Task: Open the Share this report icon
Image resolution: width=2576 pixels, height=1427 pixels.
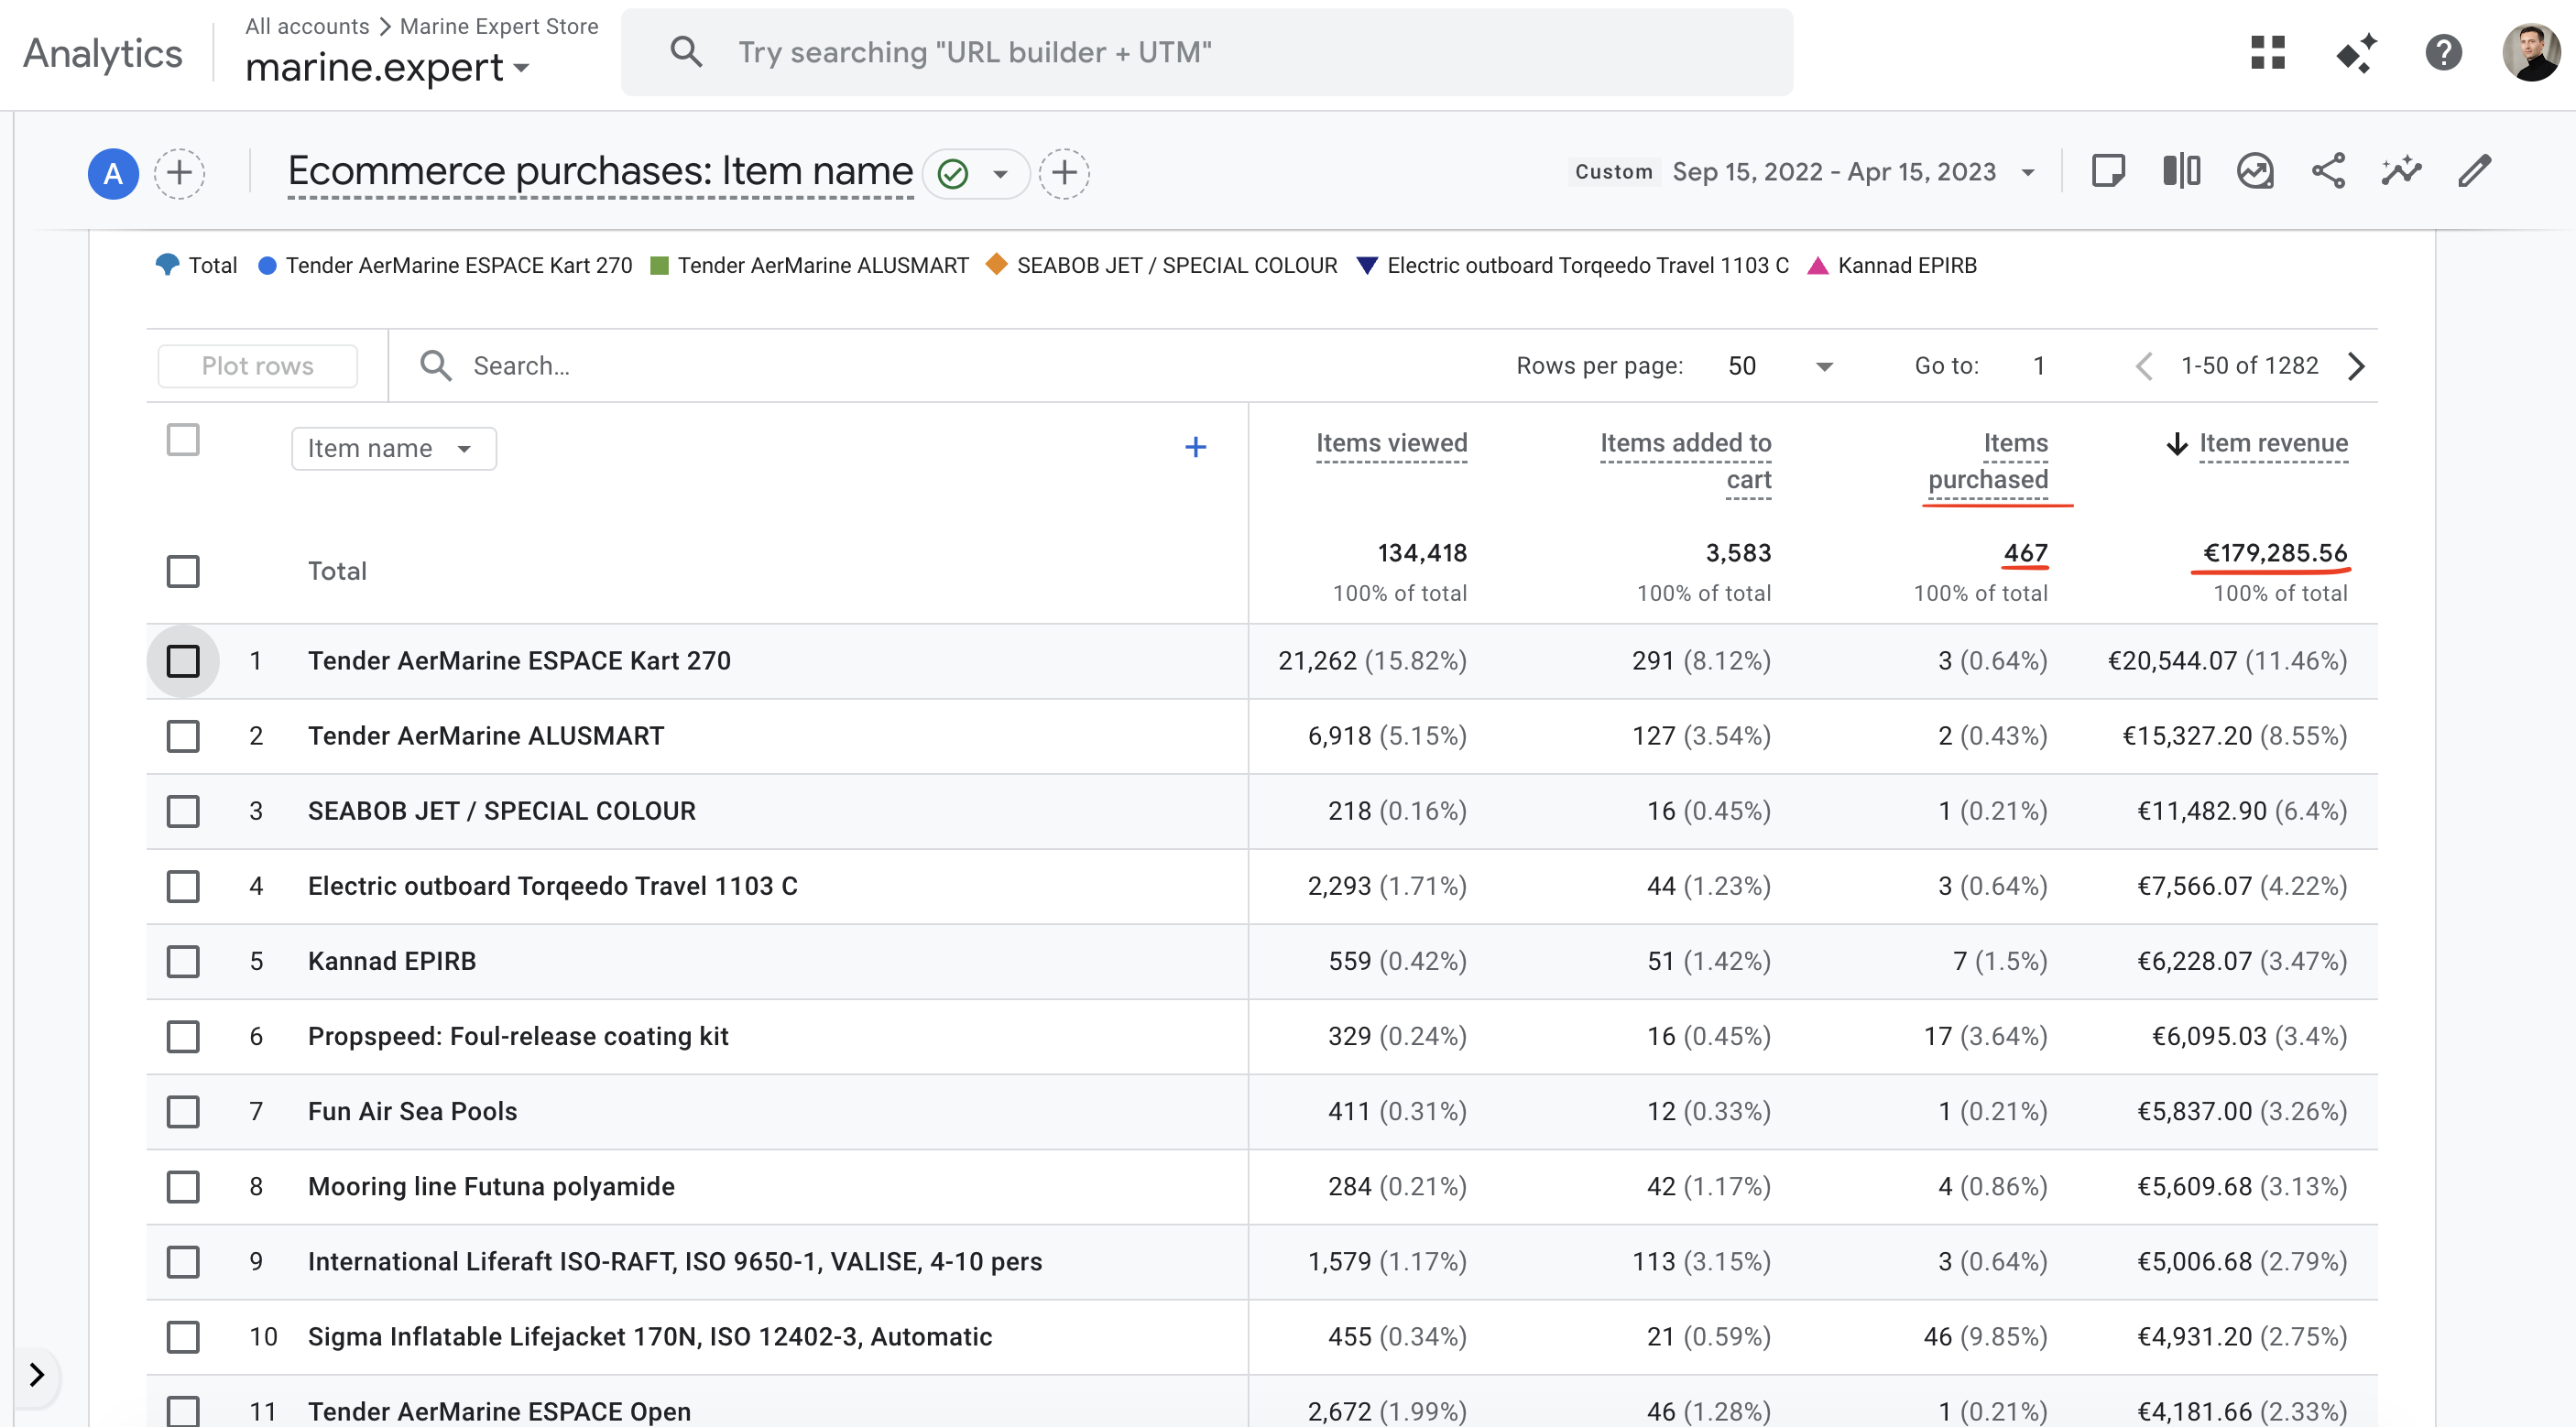Action: click(x=2328, y=171)
